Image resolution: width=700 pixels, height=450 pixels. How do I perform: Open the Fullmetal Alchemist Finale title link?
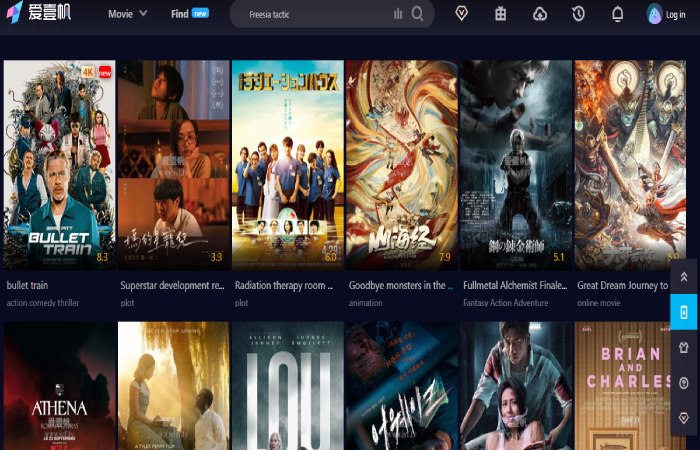click(x=515, y=285)
